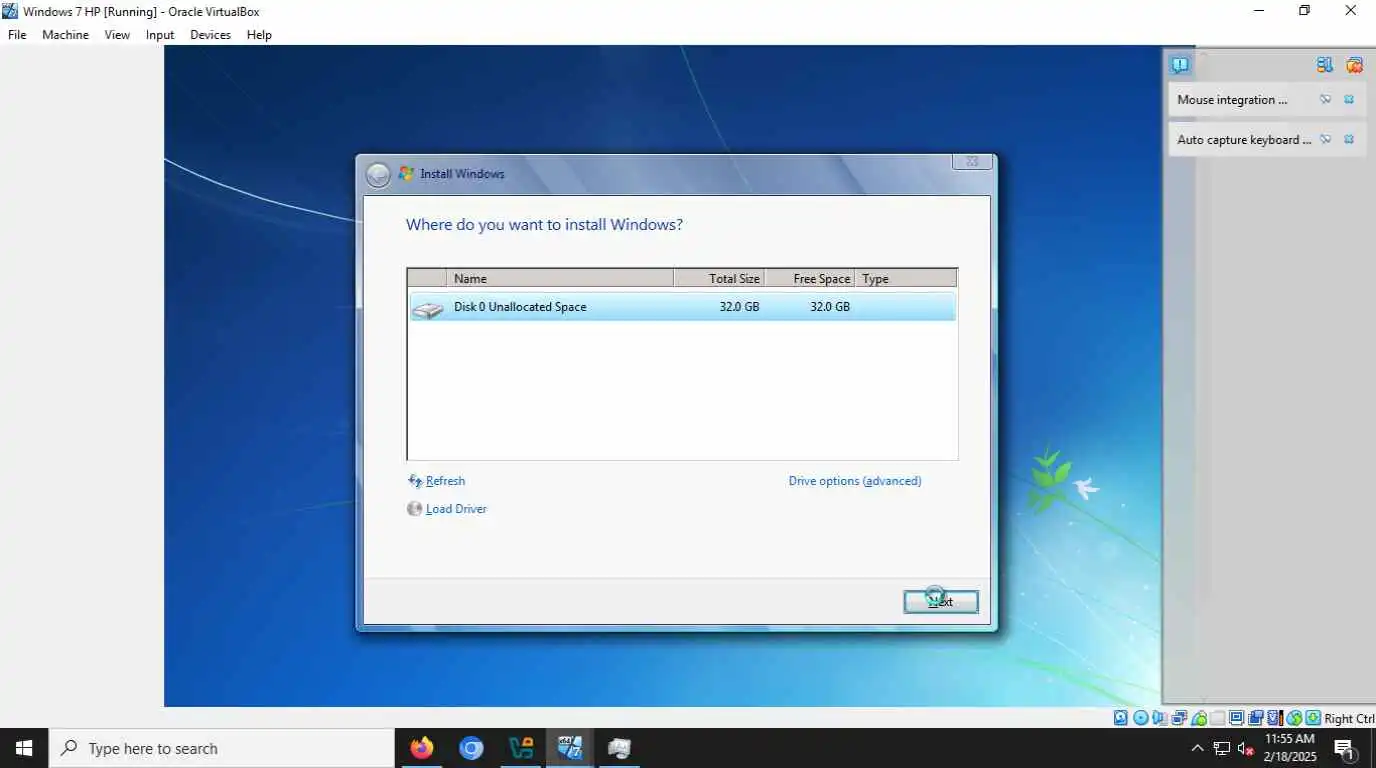Click the virtualization features chip icon

1275,718
